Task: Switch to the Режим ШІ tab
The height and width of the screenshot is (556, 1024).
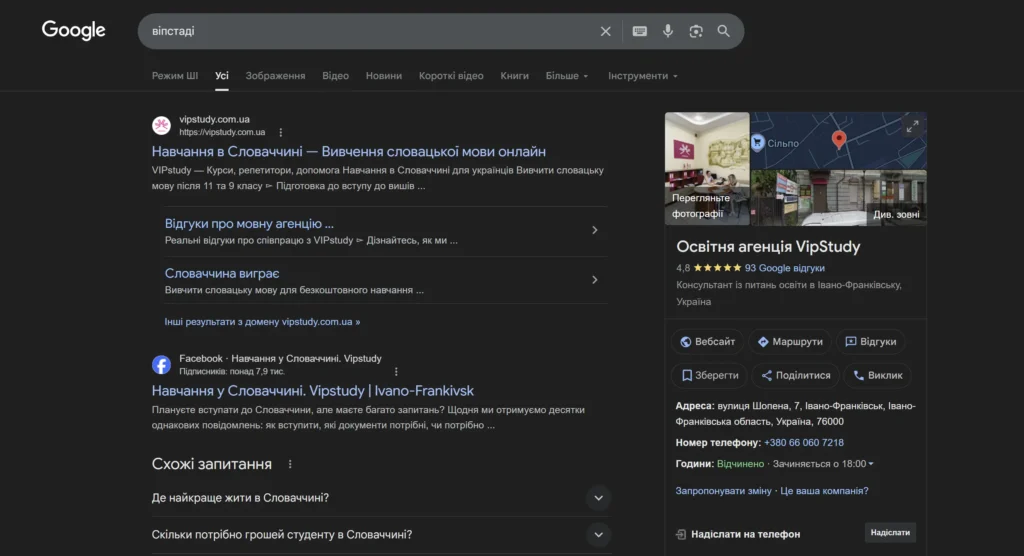Action: click(175, 76)
